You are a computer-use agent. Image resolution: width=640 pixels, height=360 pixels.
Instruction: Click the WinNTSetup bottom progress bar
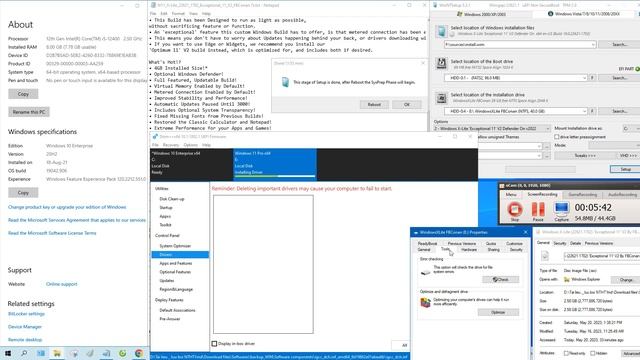[x=540, y=169]
